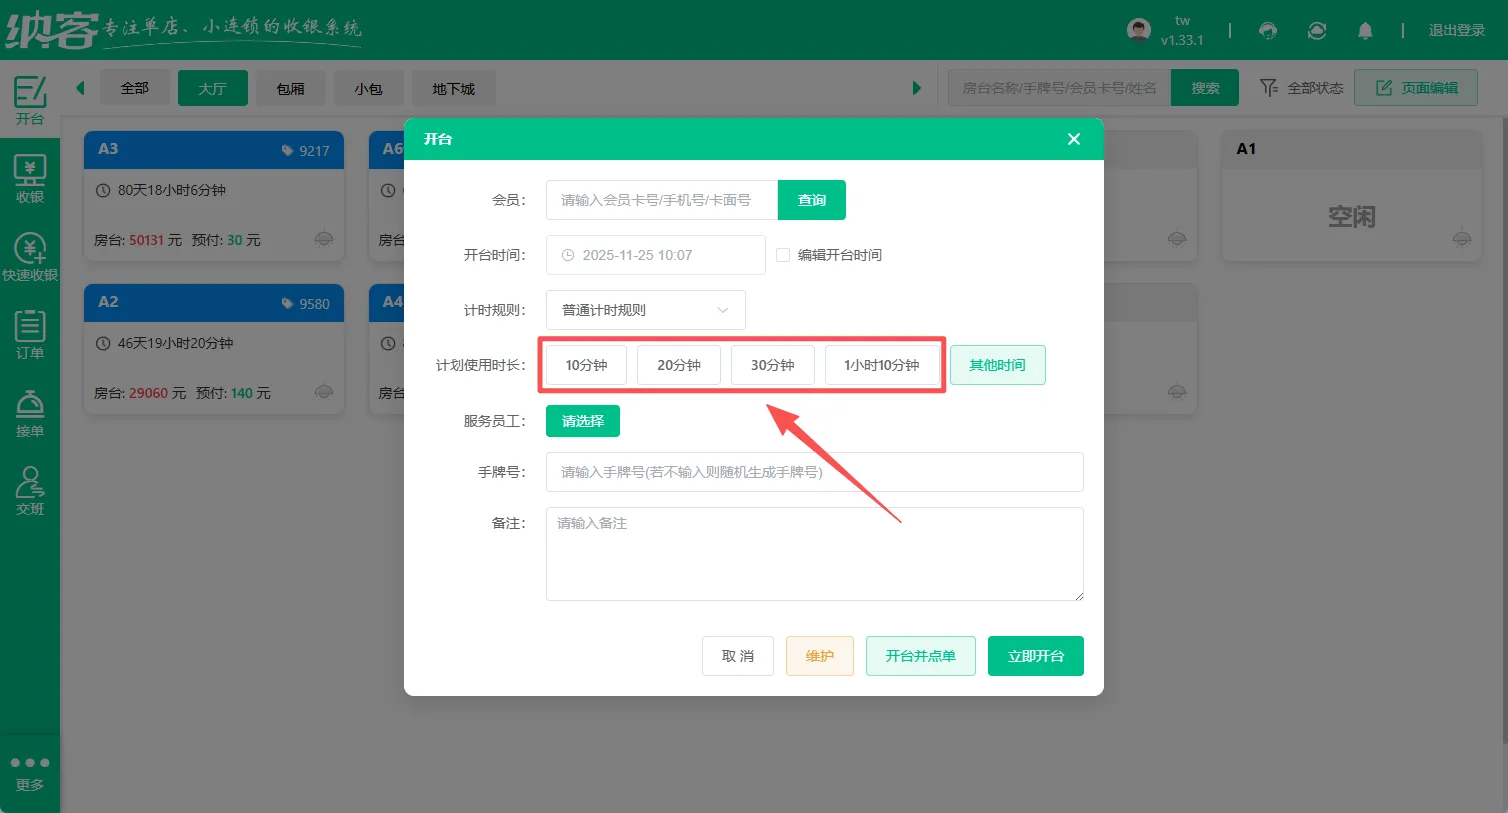Click the 立即开台 confirm button
Screen dimensions: 1508x813
coord(1035,655)
